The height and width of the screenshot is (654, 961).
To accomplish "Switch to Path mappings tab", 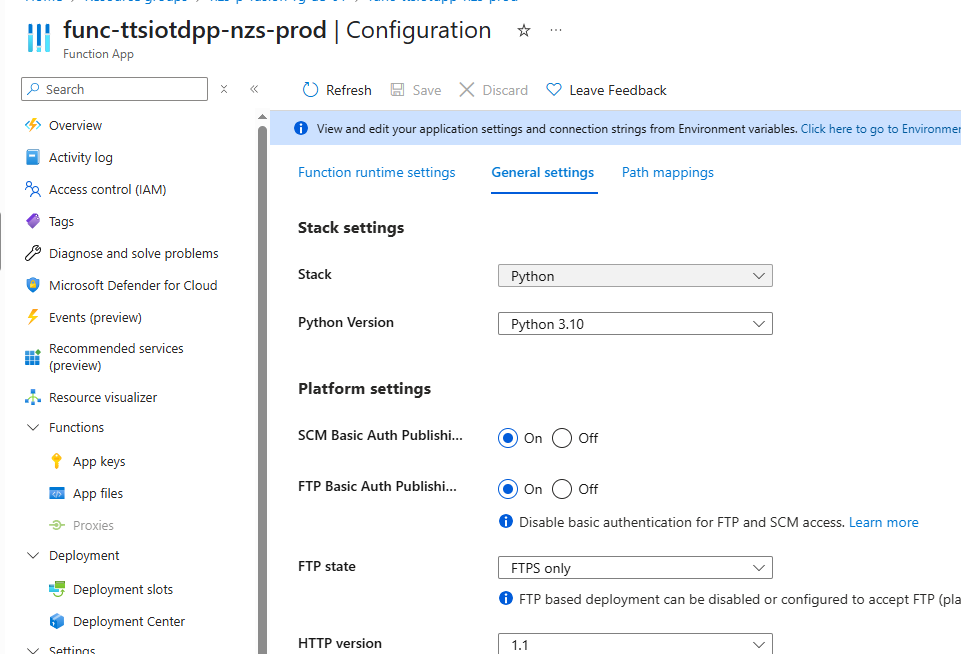I will [667, 173].
